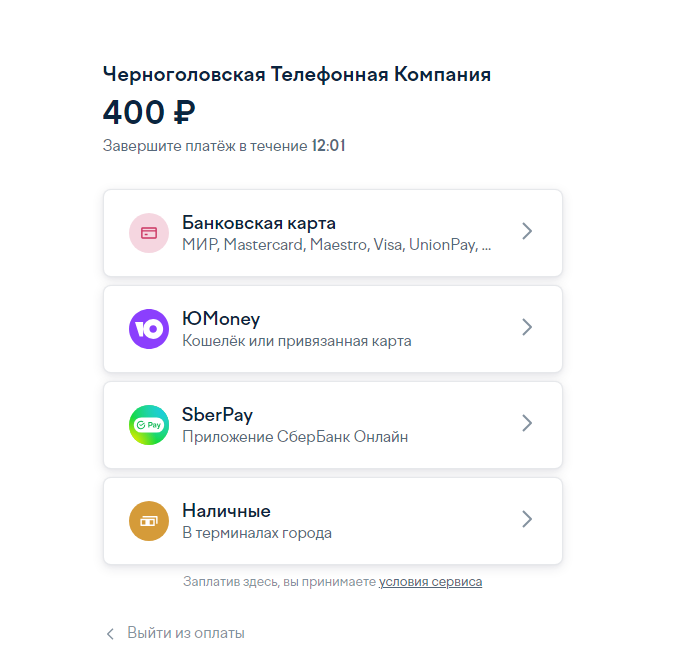This screenshot has width=680, height=664.
Task: Pick SberPay payment method title
Action: coord(217,415)
